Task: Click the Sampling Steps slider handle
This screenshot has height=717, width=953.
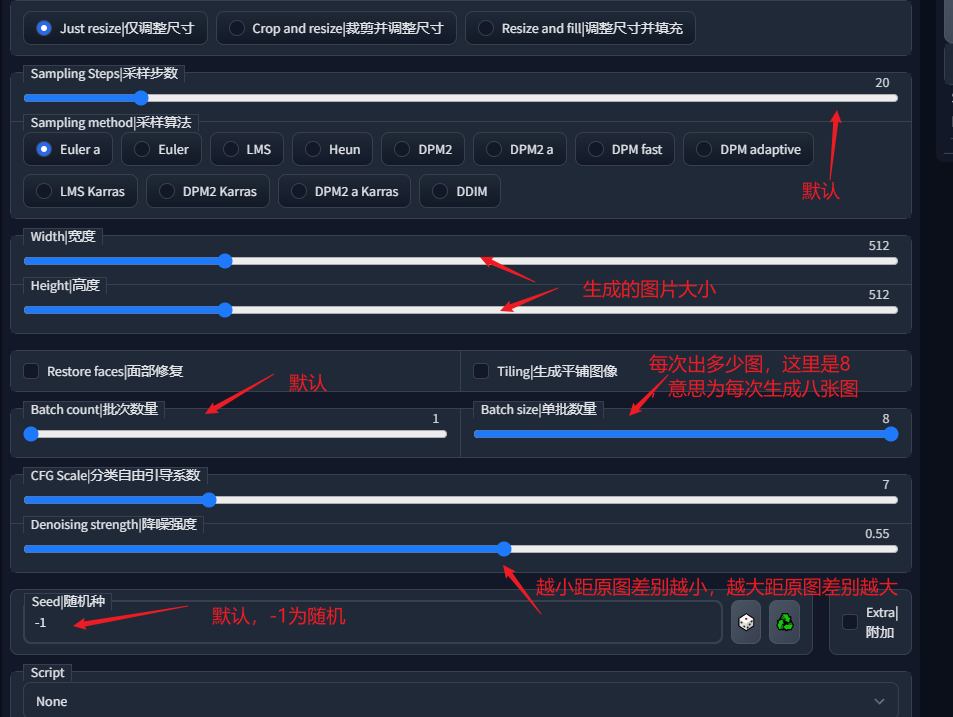Action: [141, 98]
